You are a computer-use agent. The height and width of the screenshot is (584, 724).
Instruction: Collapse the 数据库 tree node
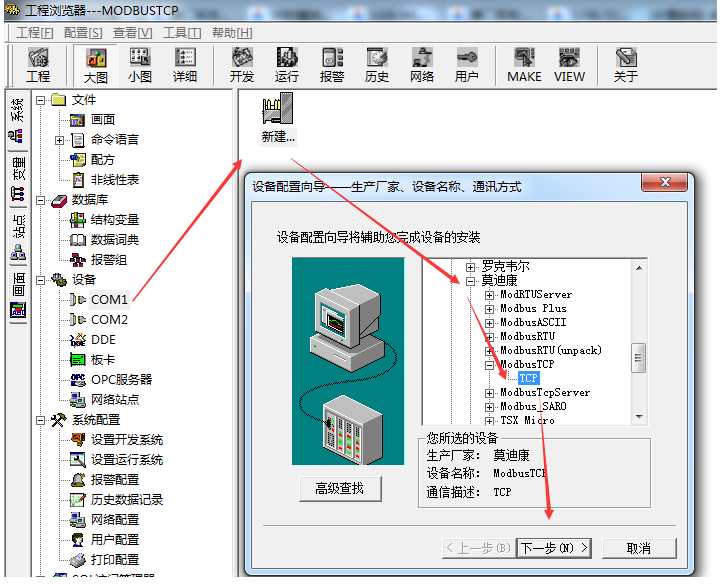[x=41, y=200]
